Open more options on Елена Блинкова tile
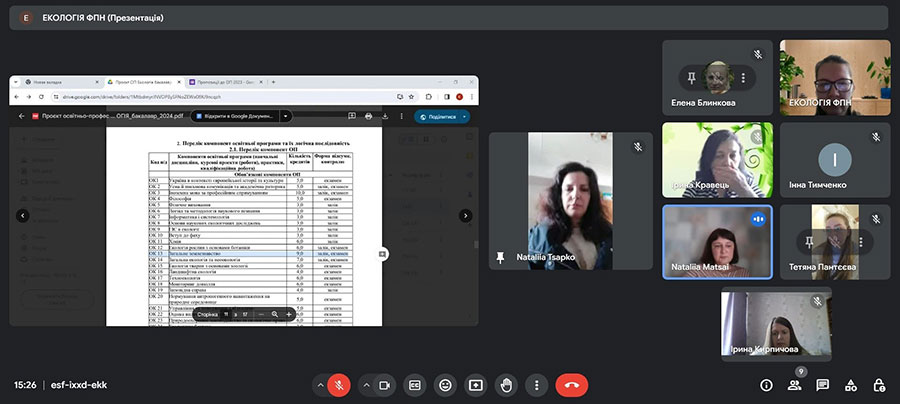The image size is (900, 404). (x=743, y=77)
